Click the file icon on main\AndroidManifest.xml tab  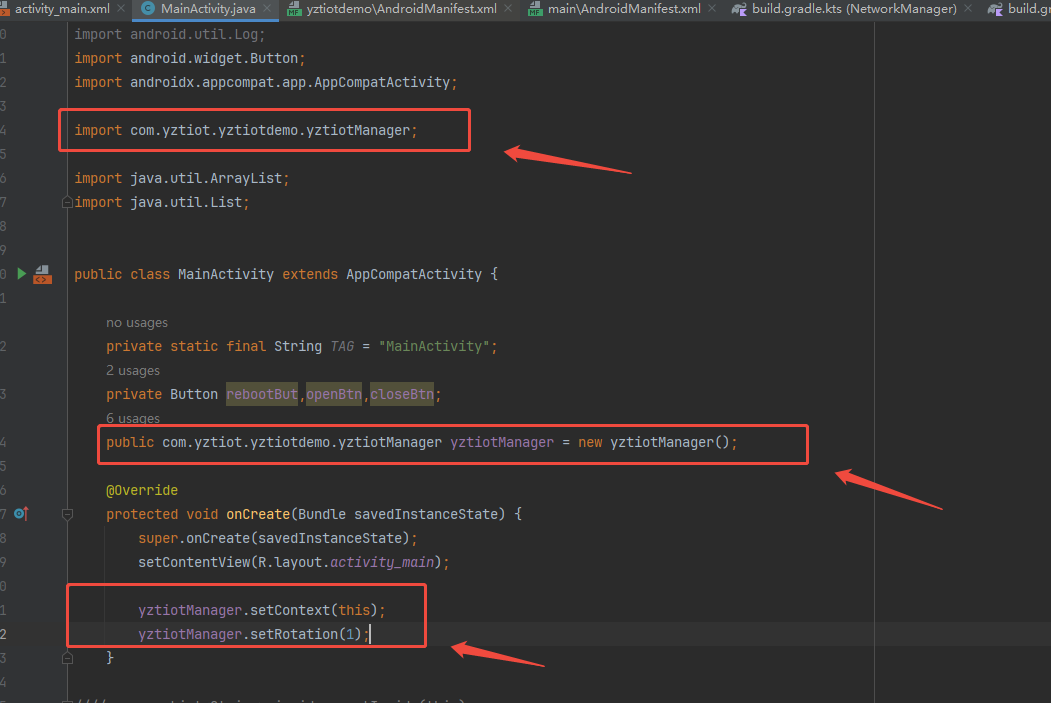click(x=534, y=9)
